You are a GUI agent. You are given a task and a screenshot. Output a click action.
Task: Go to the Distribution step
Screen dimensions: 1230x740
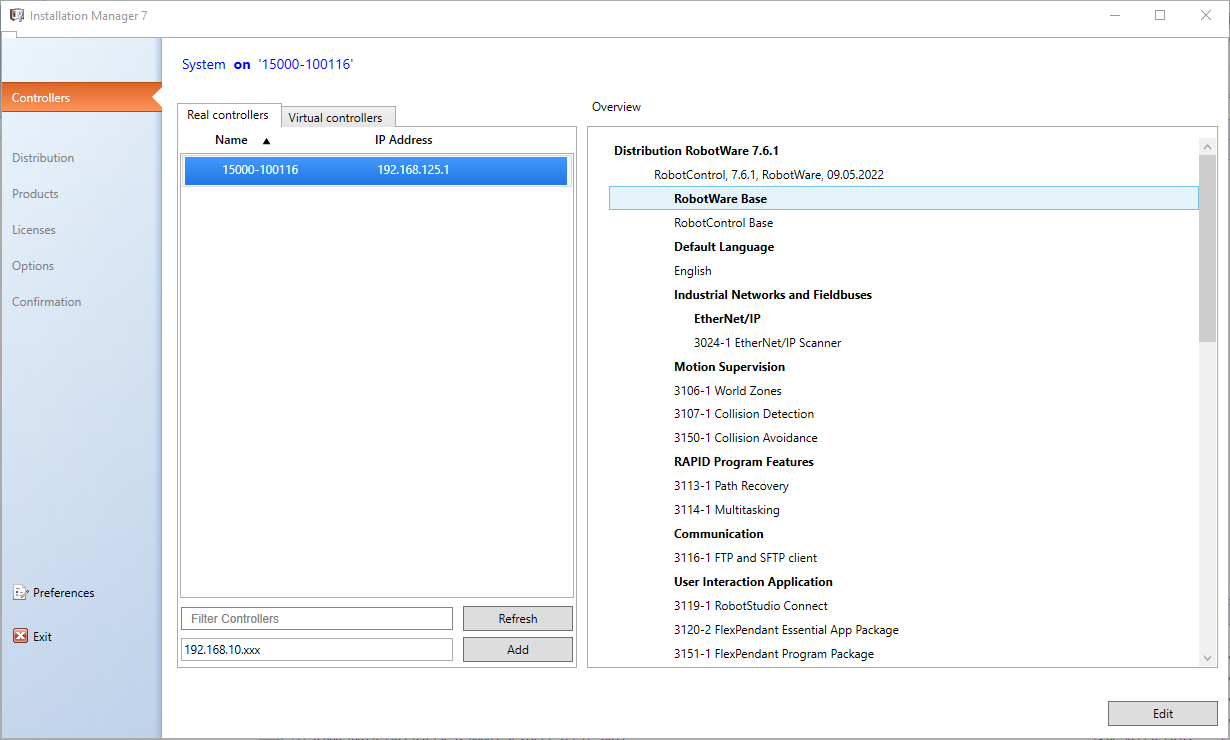click(43, 158)
